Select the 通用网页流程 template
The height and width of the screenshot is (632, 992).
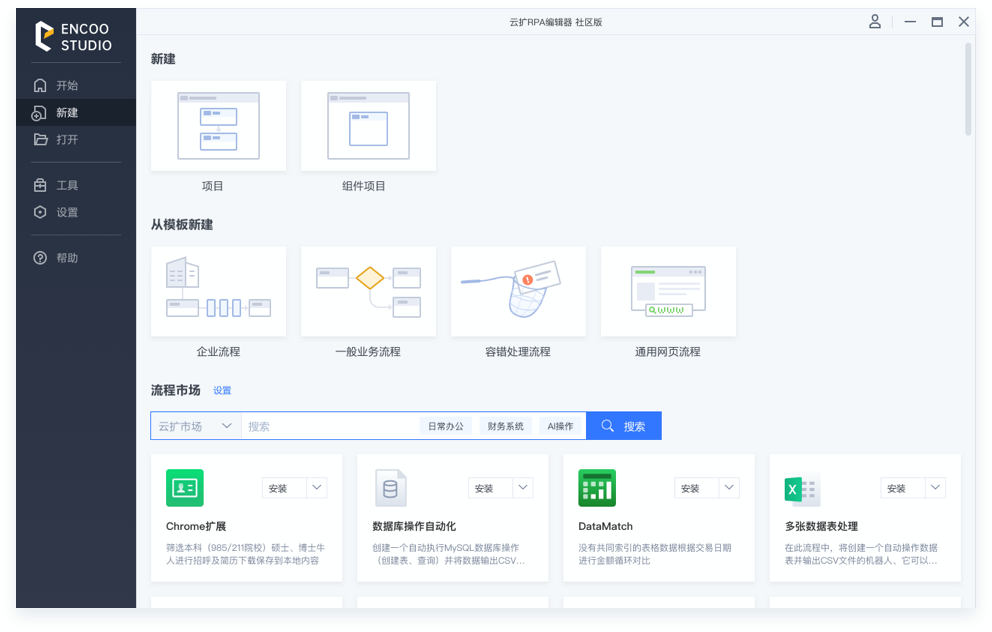(x=668, y=292)
